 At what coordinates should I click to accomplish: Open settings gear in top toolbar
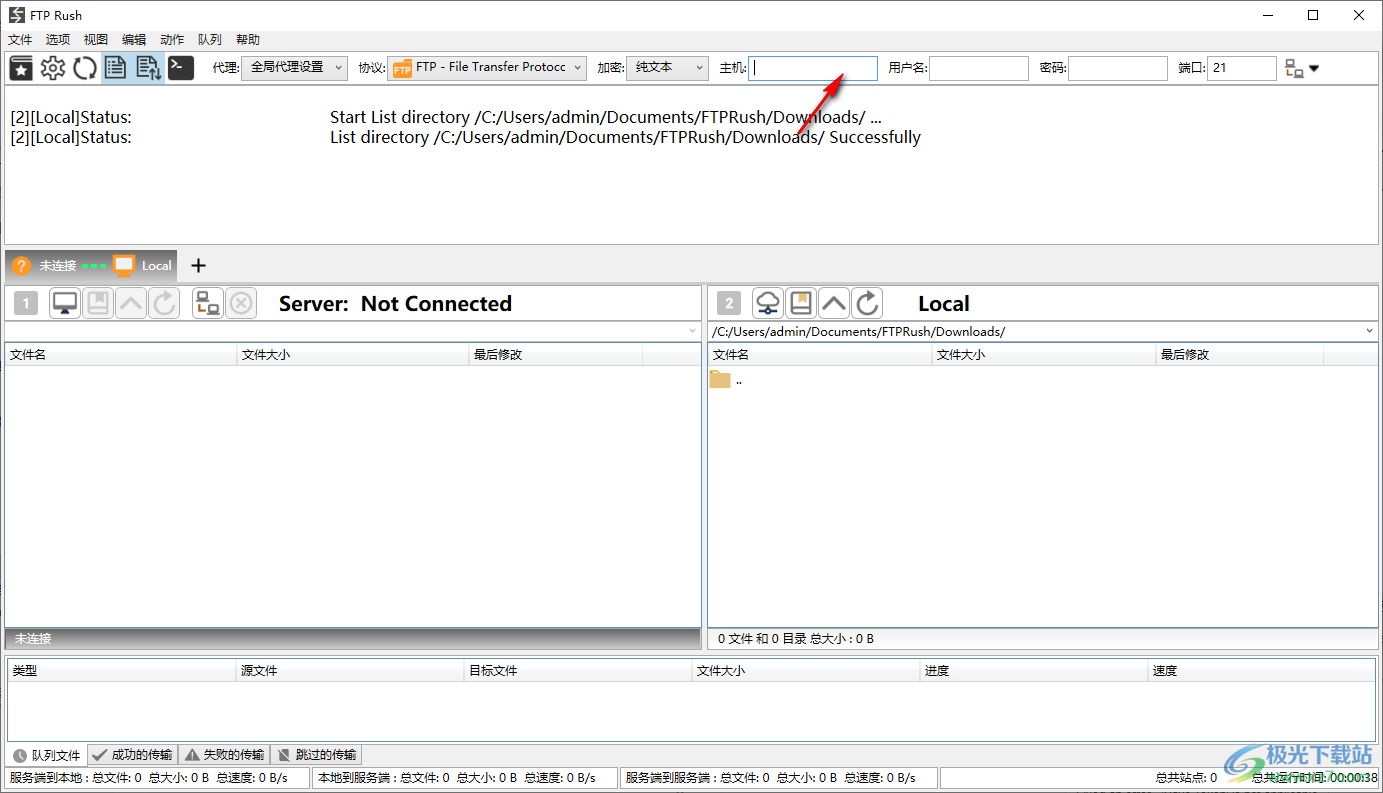(x=53, y=68)
